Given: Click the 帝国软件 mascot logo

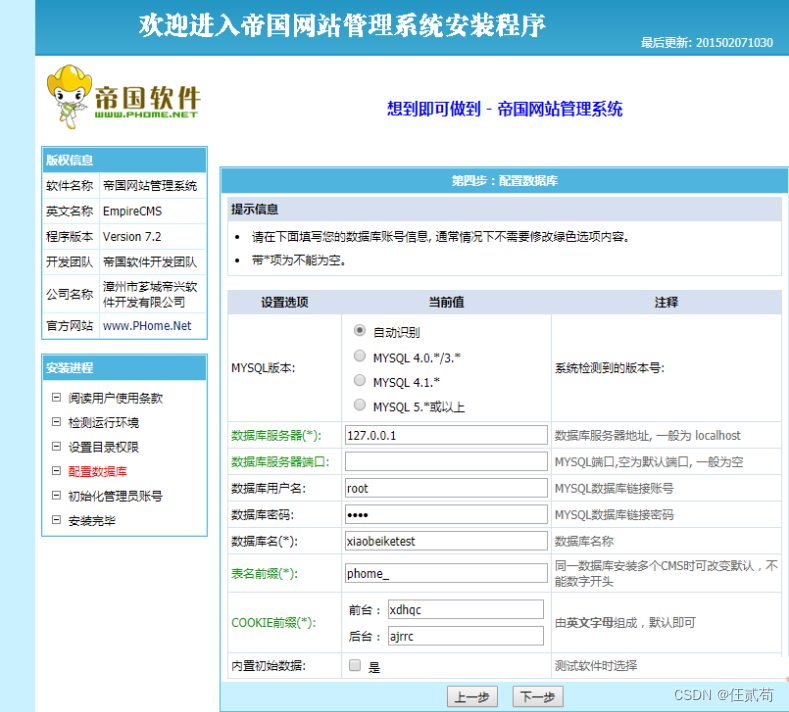Looking at the screenshot, I should (123, 97).
